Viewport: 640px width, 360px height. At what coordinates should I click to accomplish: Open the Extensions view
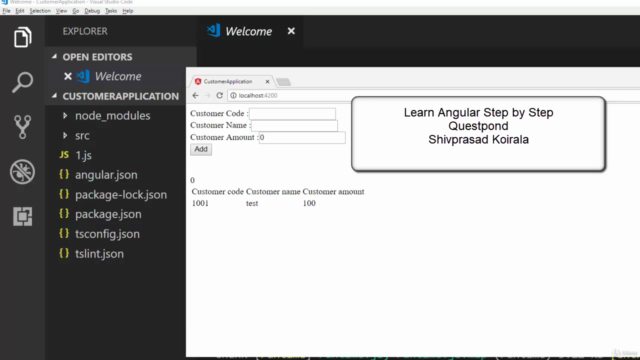click(x=22, y=216)
